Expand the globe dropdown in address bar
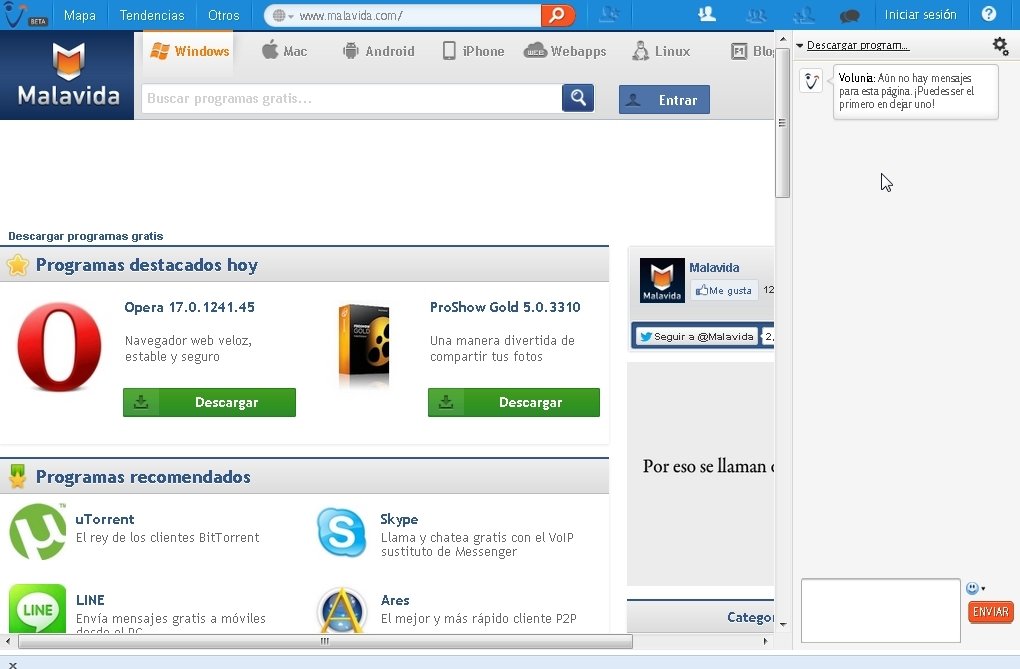This screenshot has width=1020, height=669. pos(283,16)
